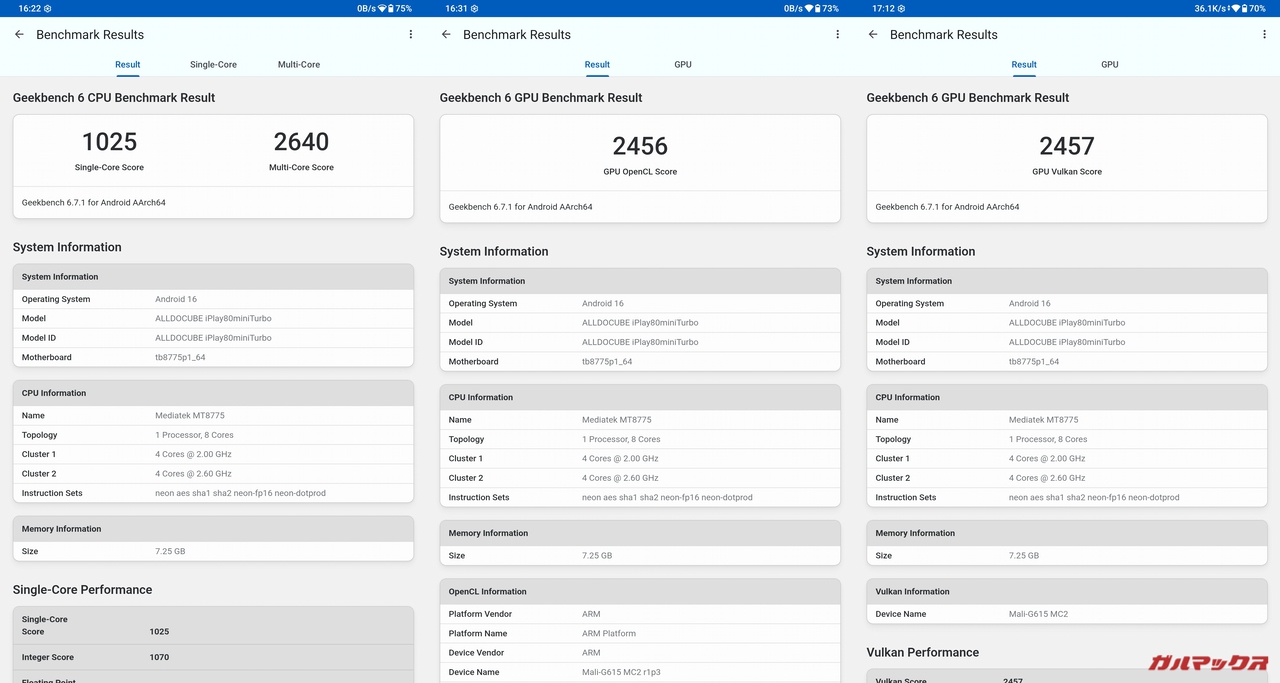Tap the battery indicator showing 73%
1280x683 pixels.
[x=827, y=8]
